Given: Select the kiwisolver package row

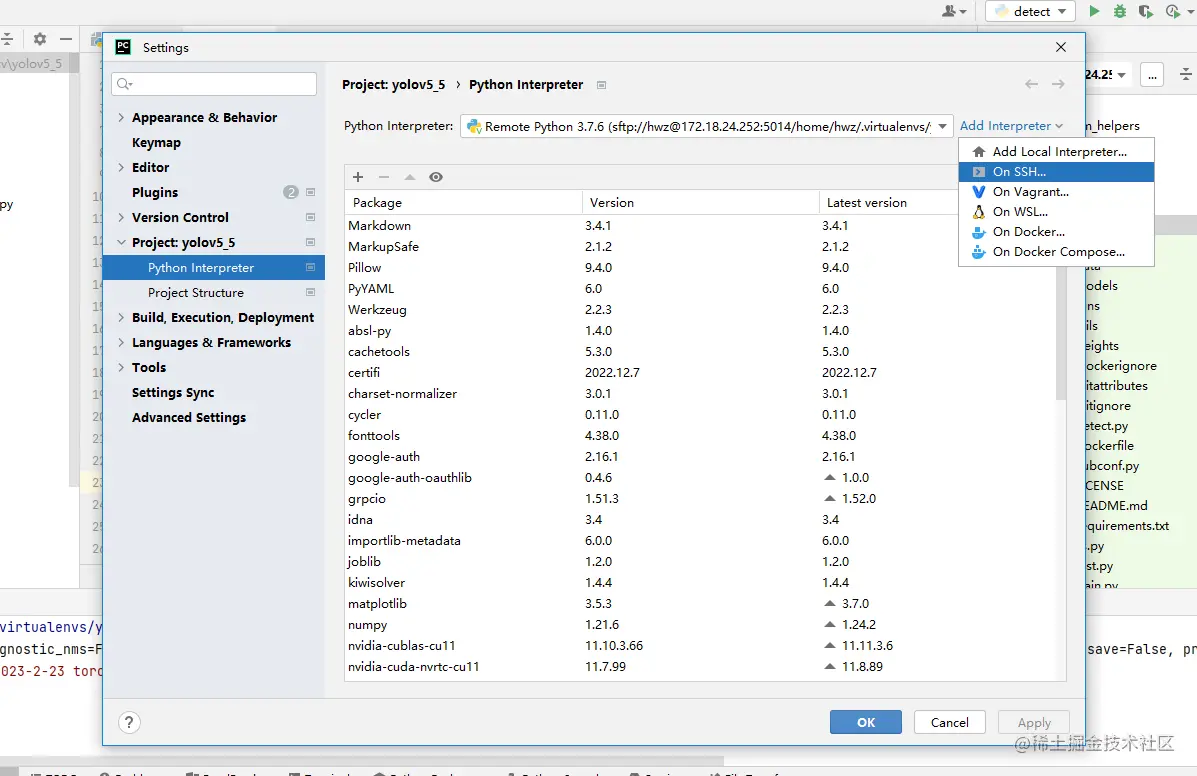Looking at the screenshot, I should [700, 582].
